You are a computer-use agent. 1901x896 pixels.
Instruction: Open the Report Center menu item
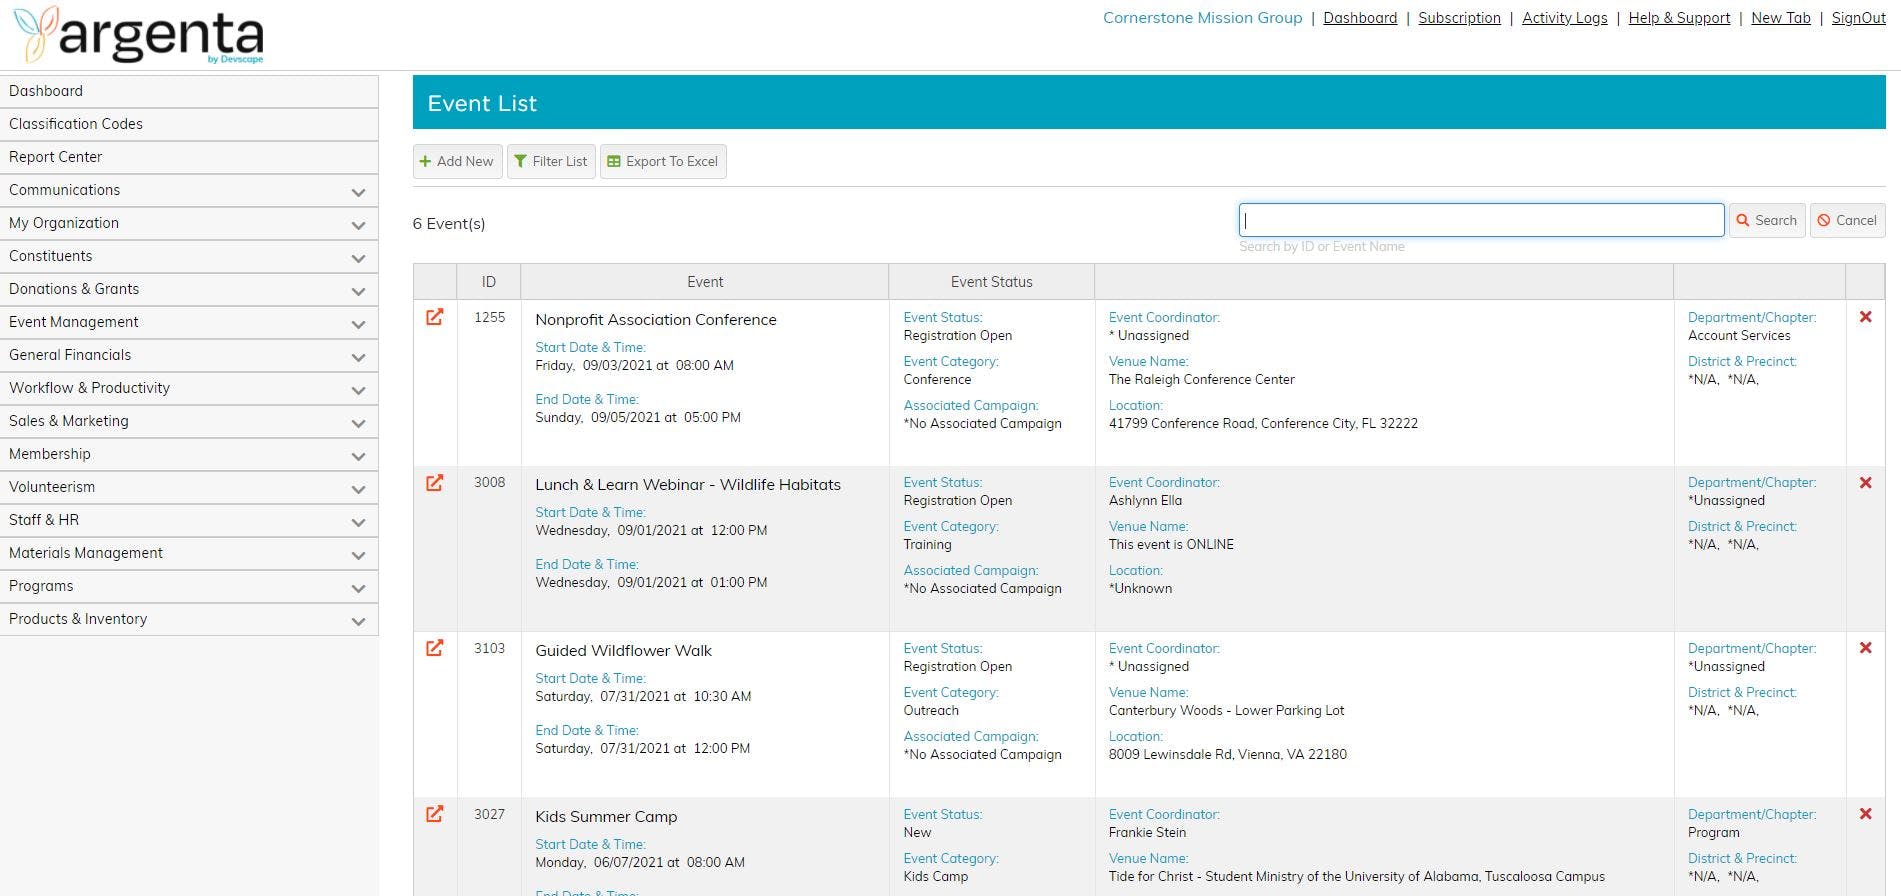[x=189, y=157]
